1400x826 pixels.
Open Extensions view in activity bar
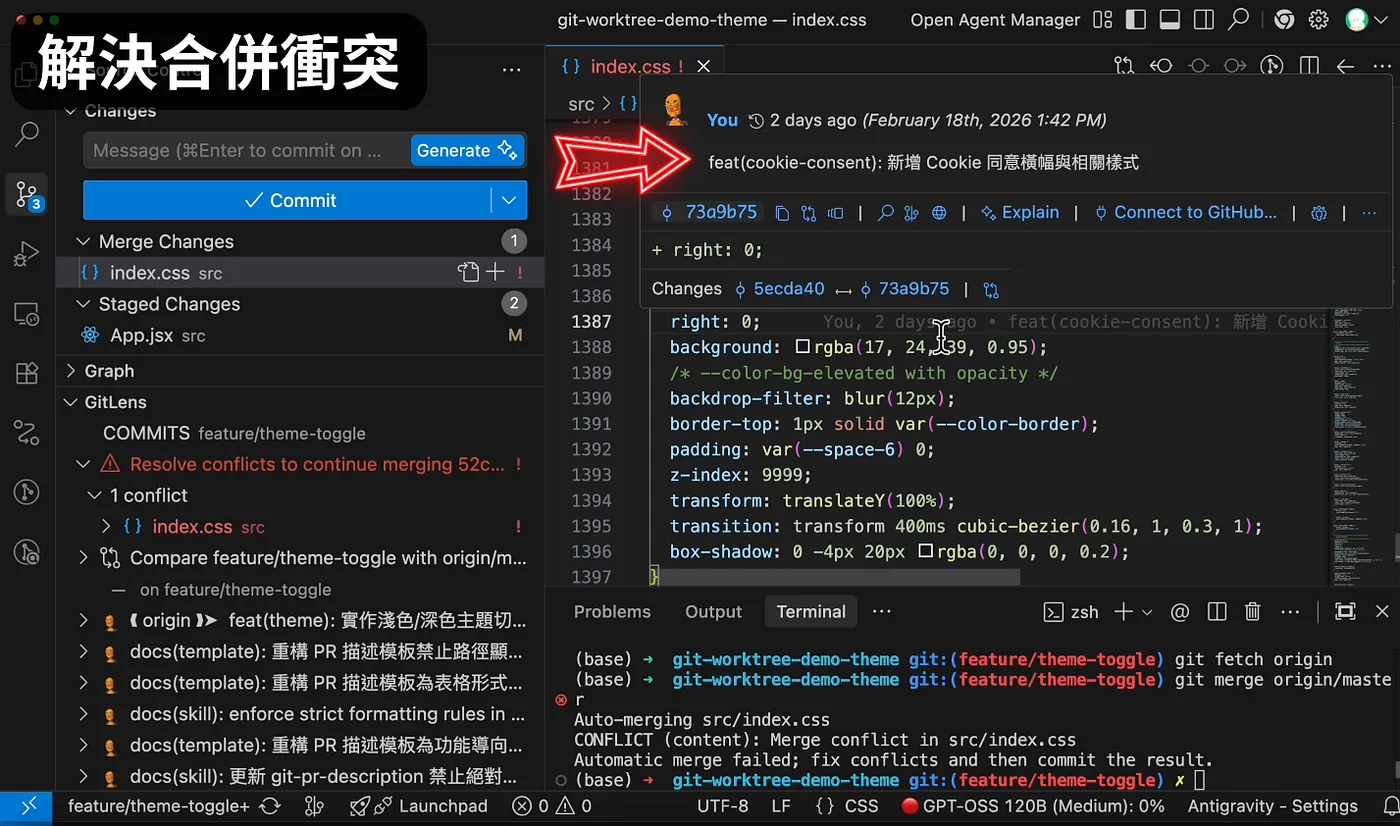27,374
